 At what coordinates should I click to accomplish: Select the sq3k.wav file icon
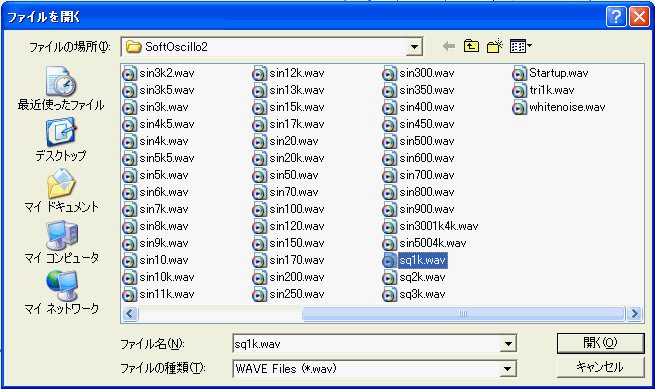point(389,295)
